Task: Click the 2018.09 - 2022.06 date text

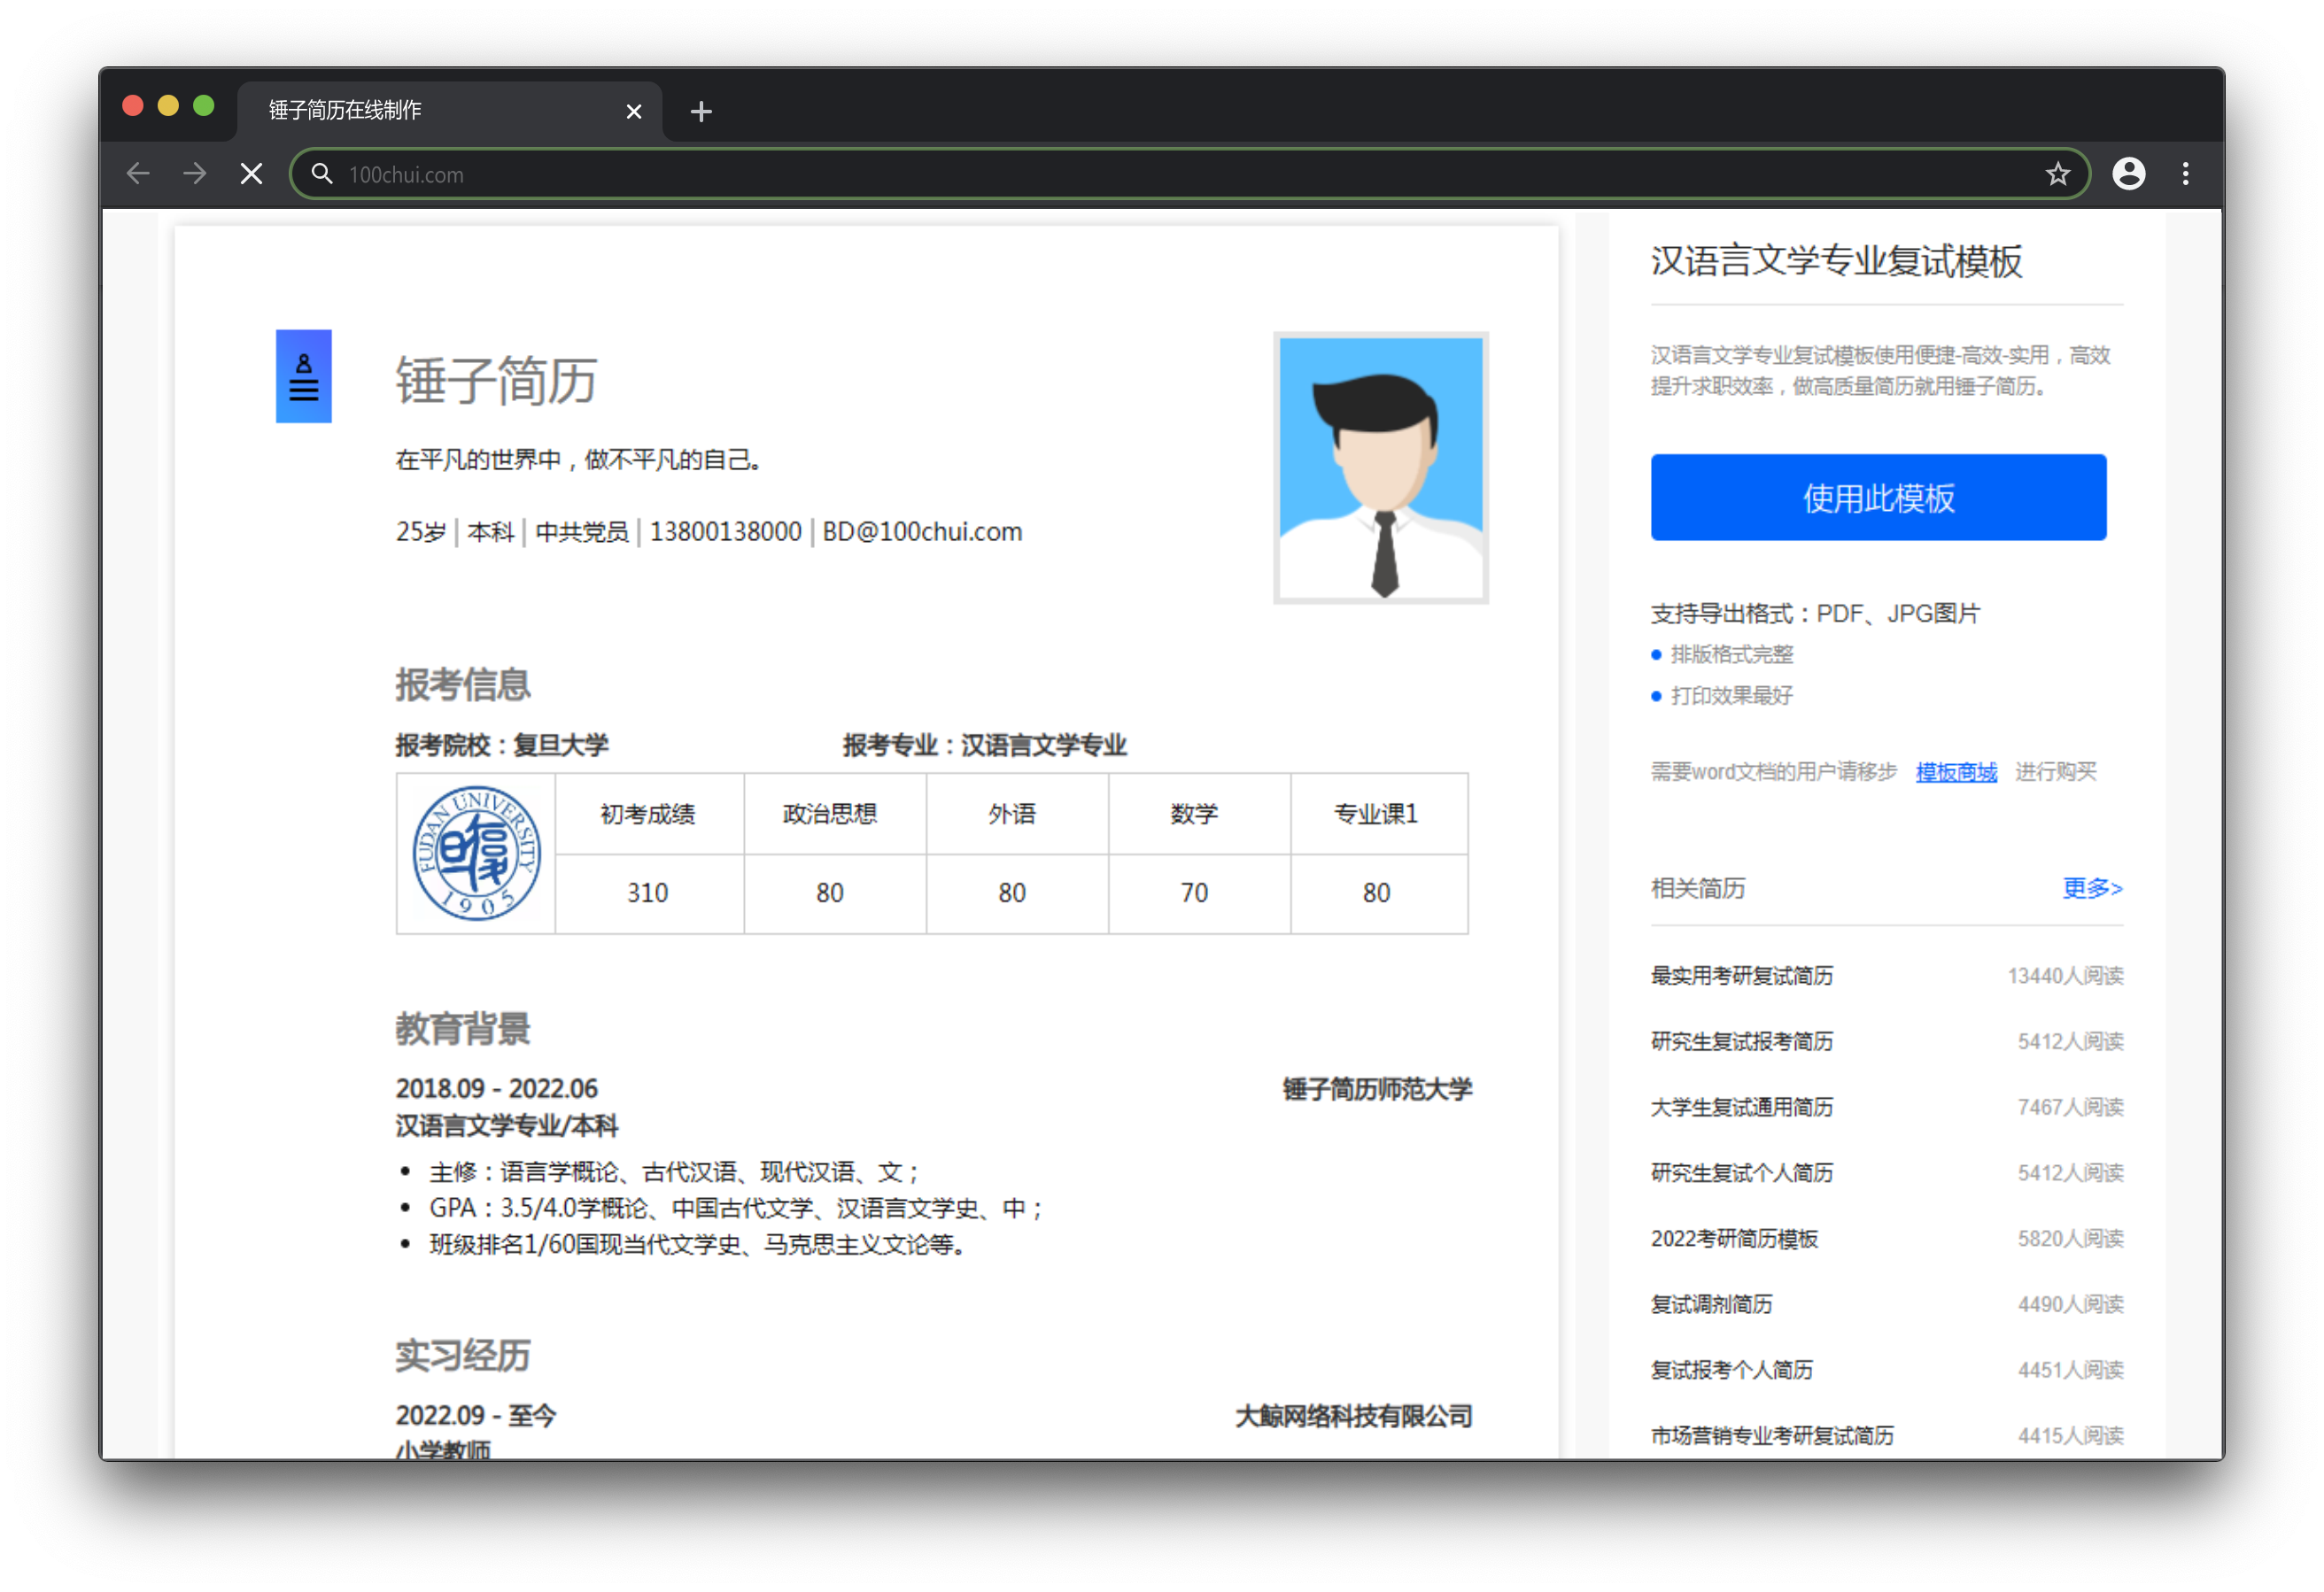Action: 496,1089
